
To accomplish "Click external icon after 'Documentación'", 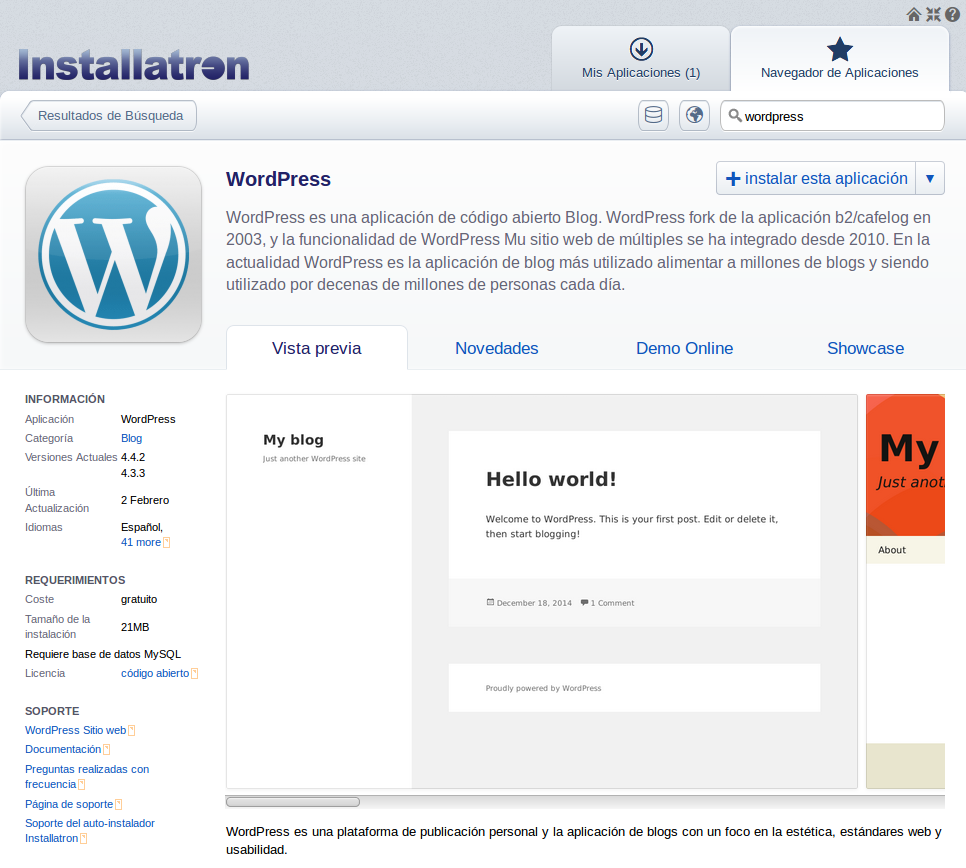I will tap(107, 749).
